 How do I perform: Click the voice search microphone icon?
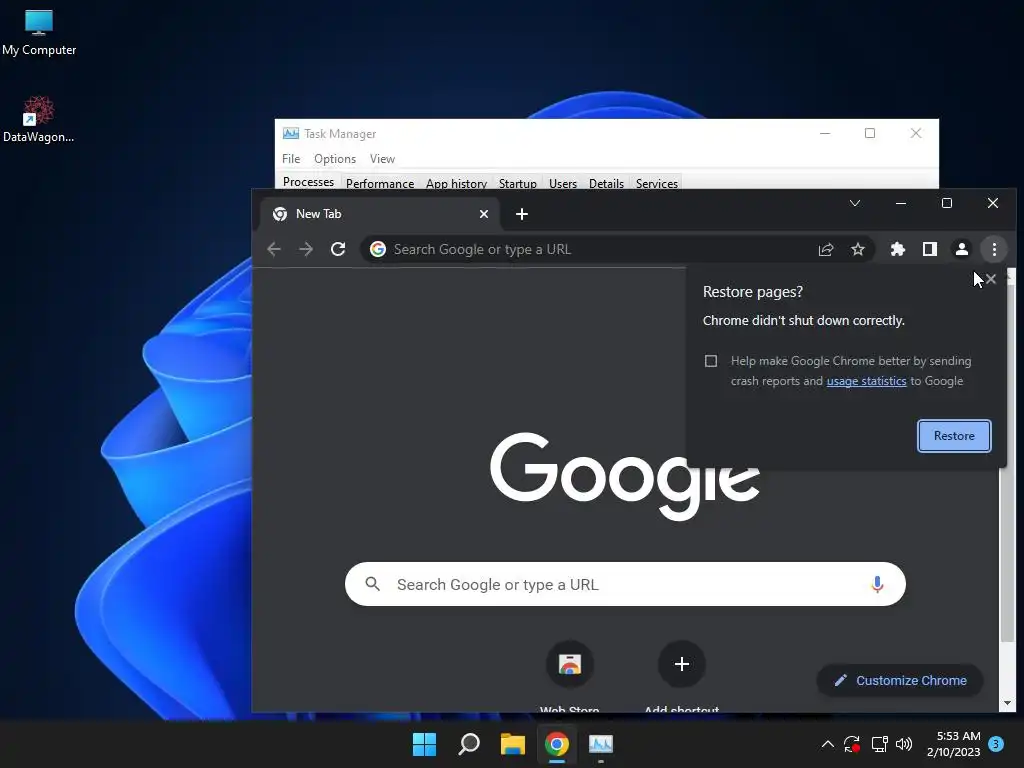point(877,584)
